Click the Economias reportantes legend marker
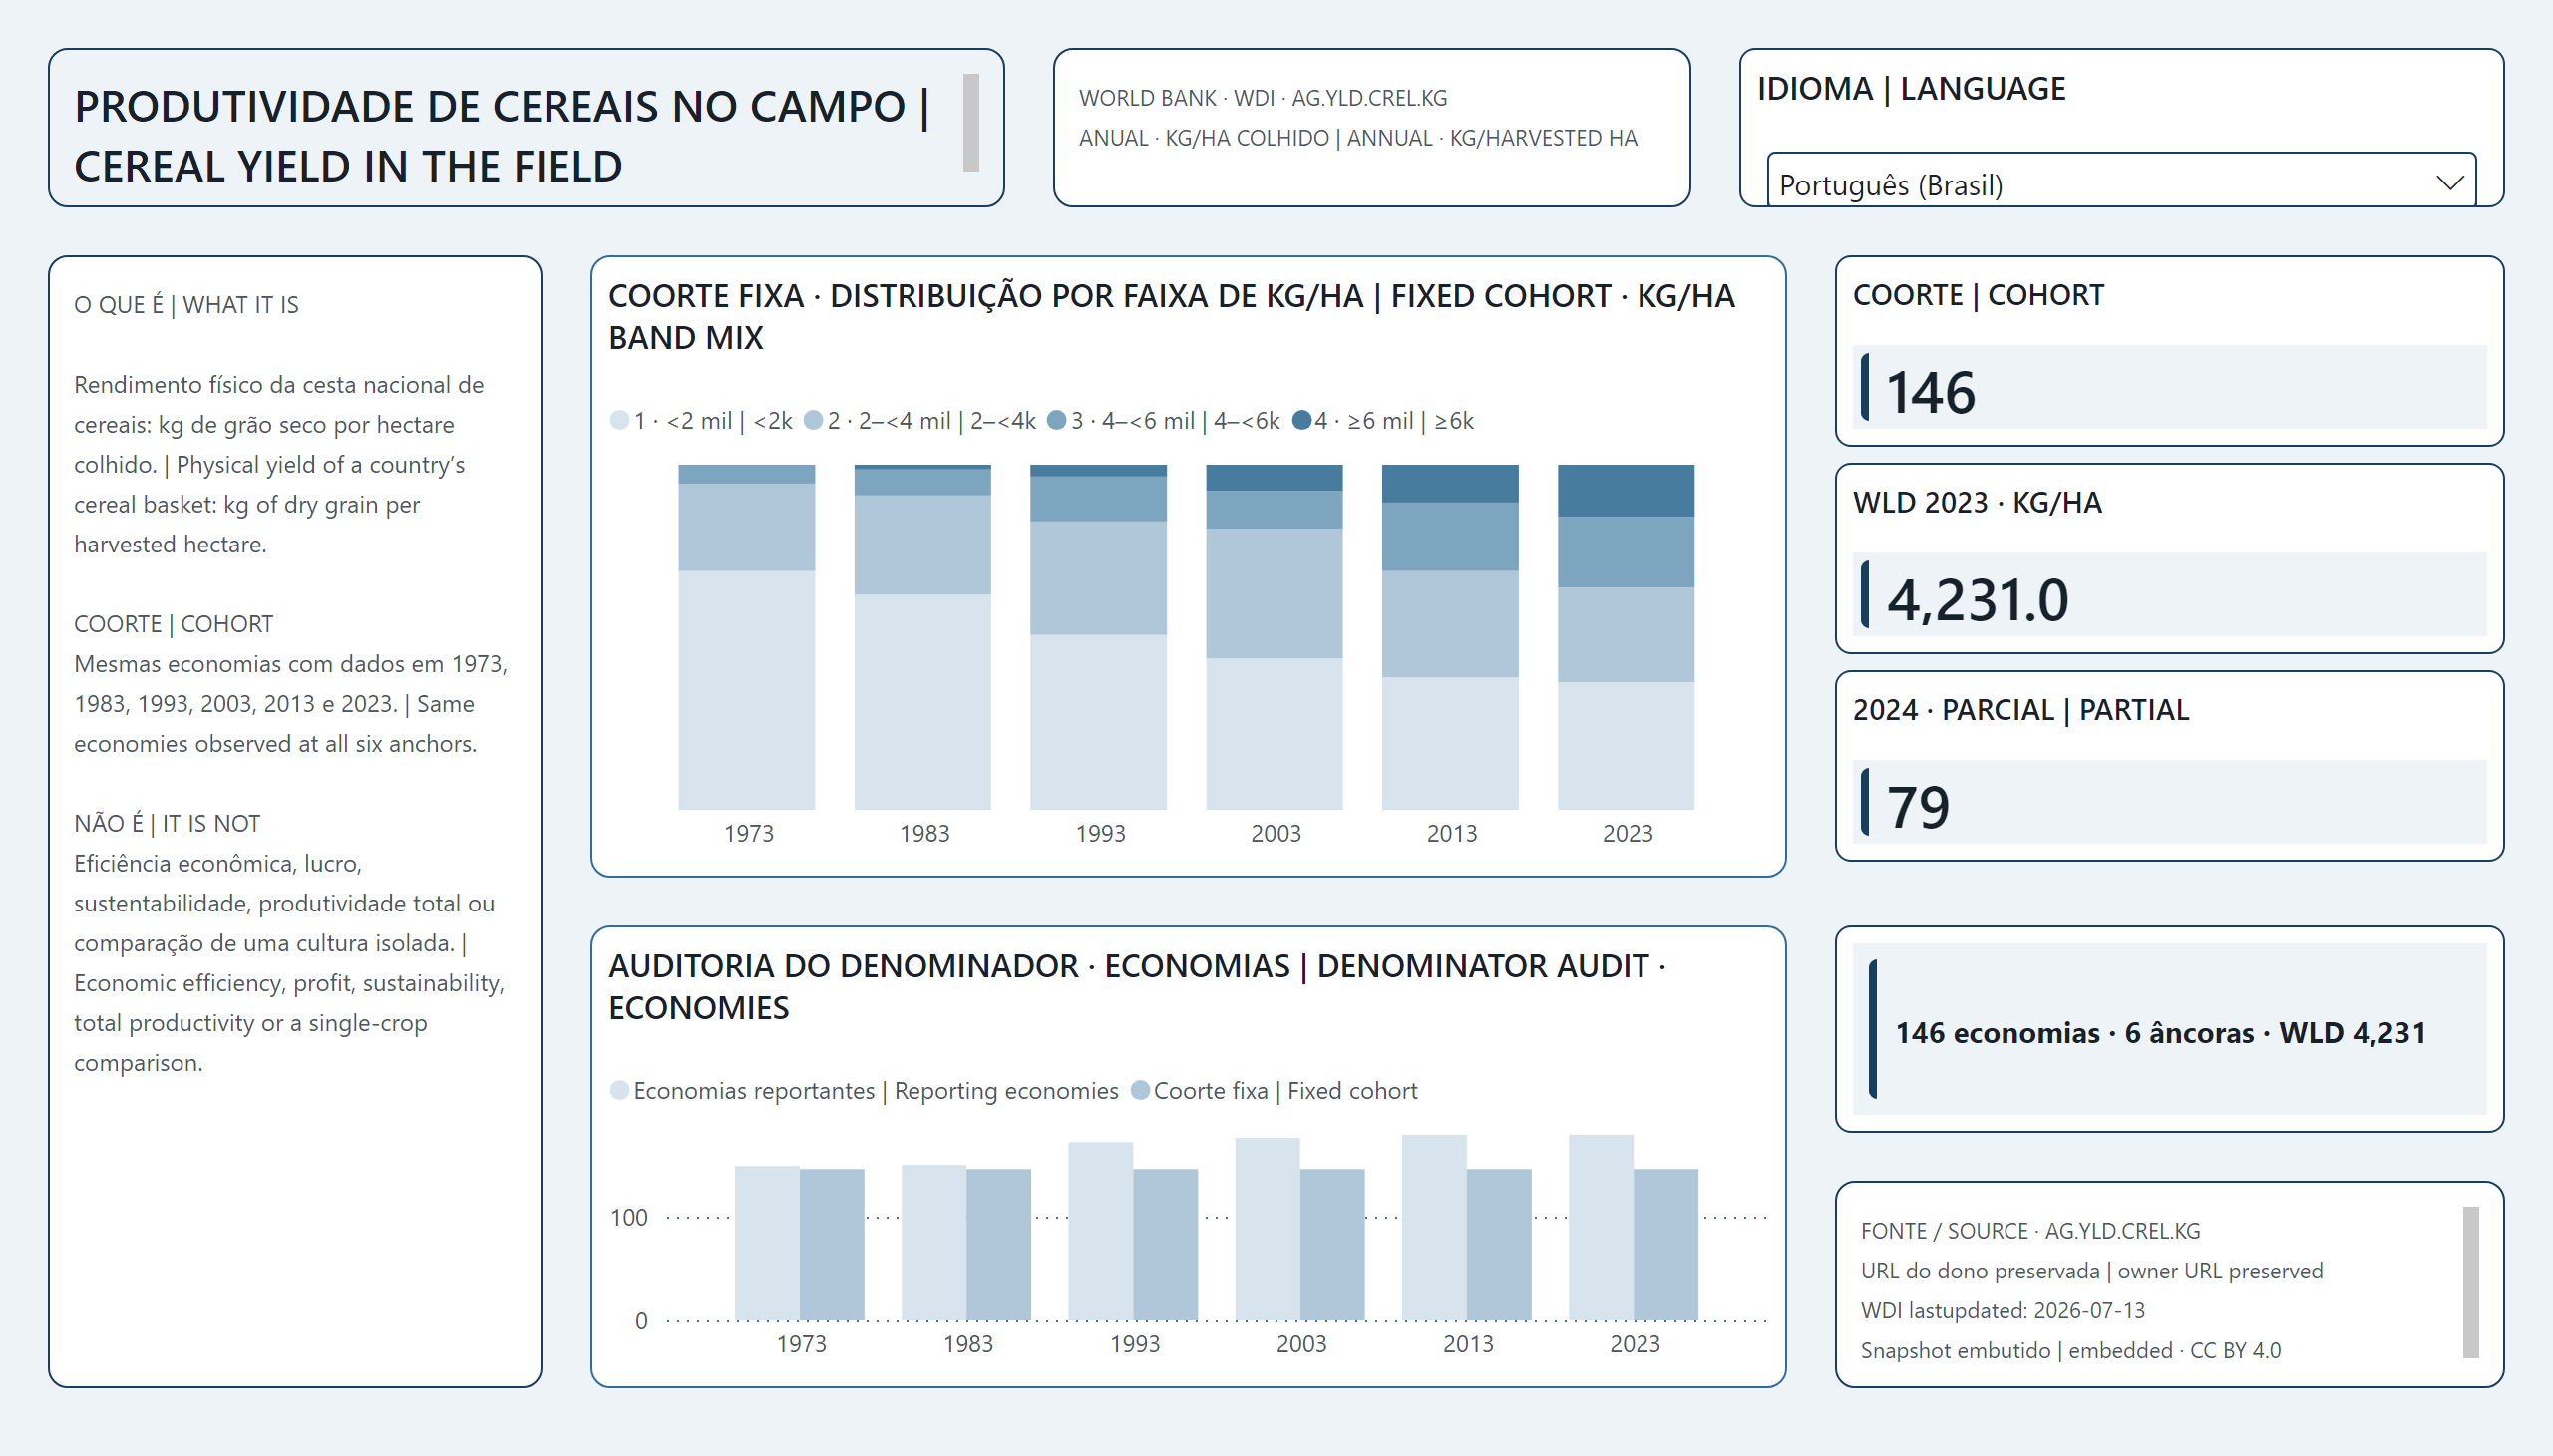The image size is (2553, 1456). (619, 1090)
